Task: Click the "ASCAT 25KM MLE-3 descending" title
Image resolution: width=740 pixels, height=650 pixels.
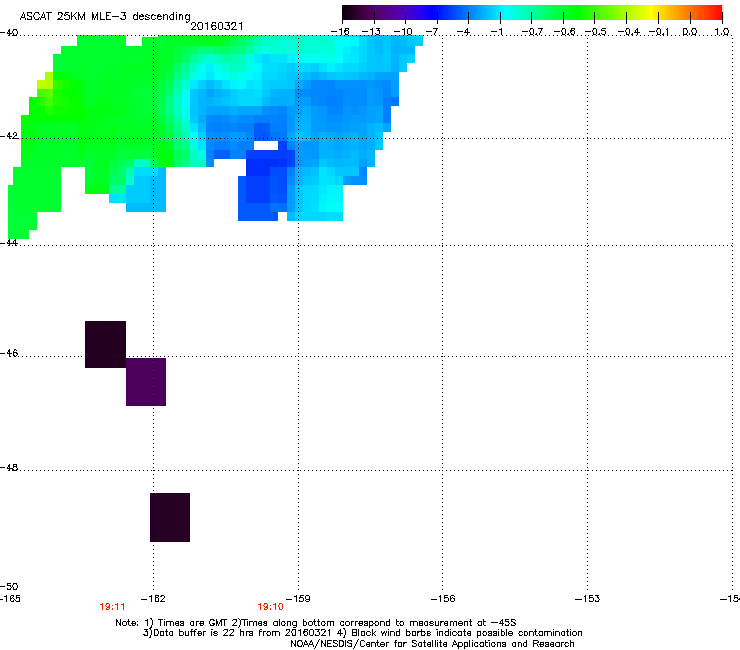Action: point(105,17)
